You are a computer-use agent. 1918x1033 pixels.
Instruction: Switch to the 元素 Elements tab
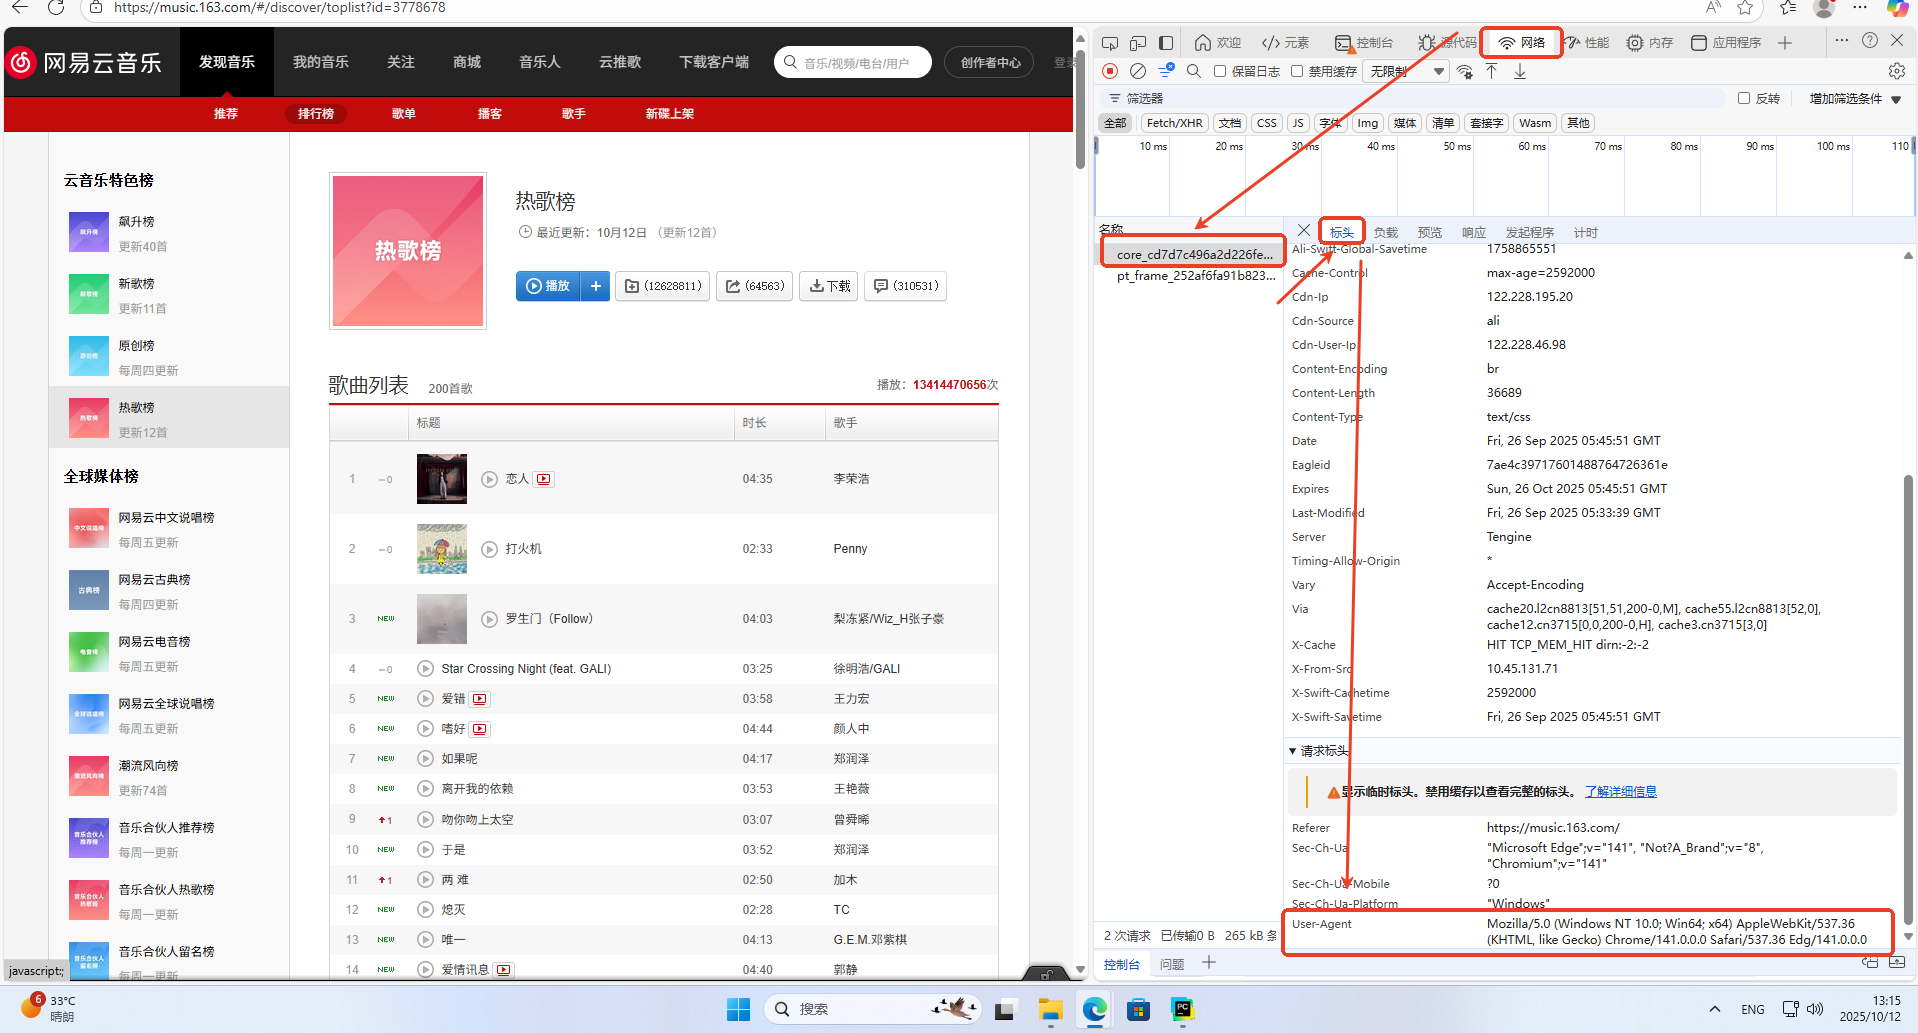tap(1285, 43)
